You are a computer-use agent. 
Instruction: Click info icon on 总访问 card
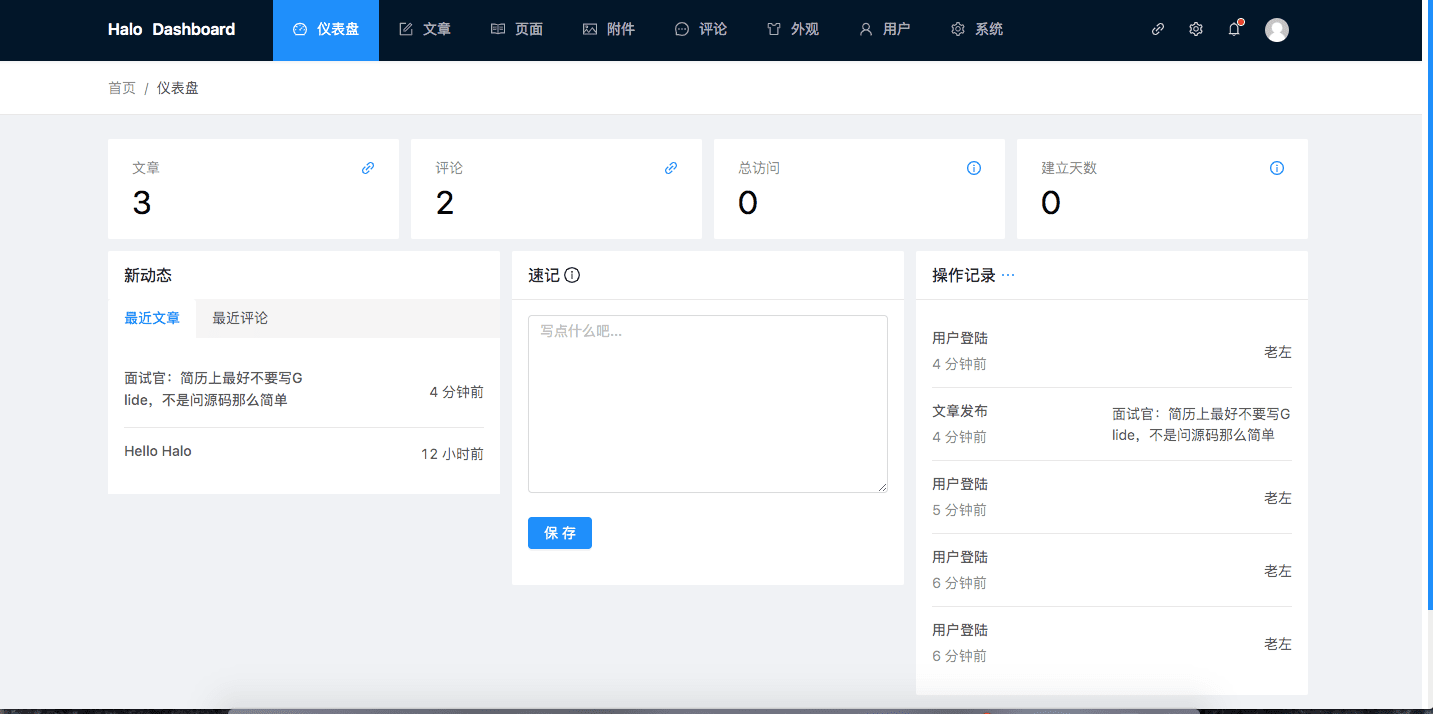click(x=974, y=168)
